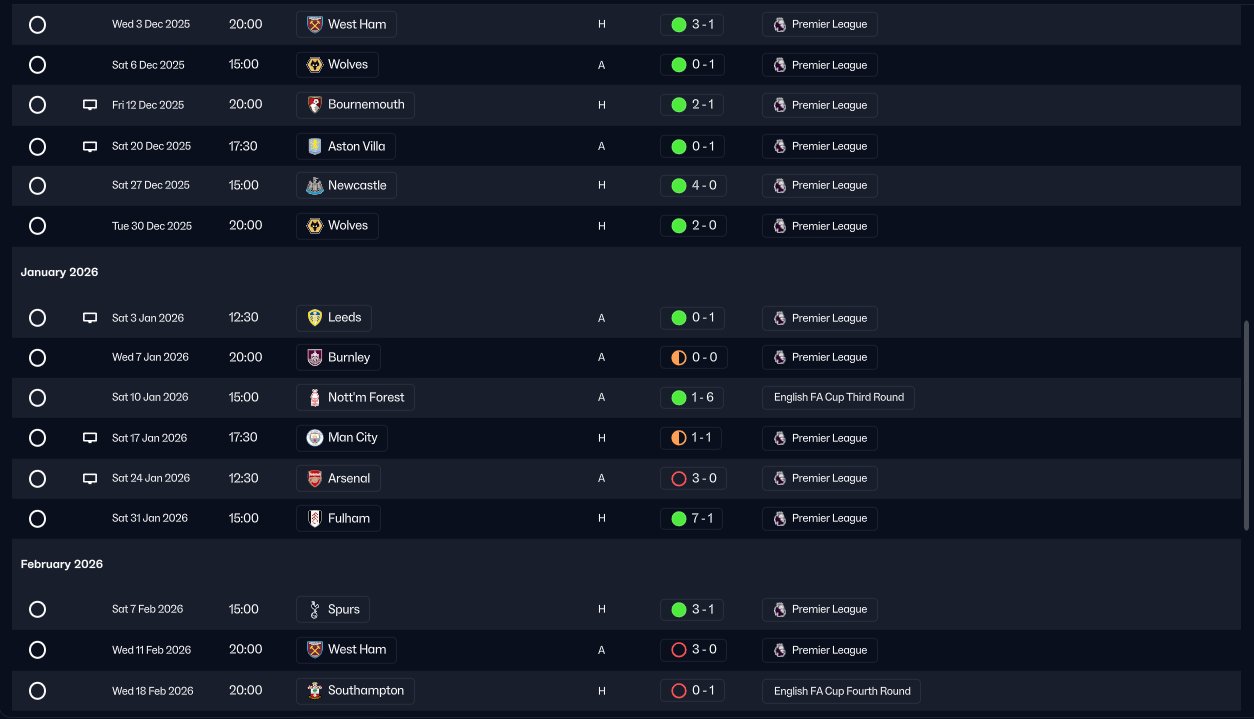Screen dimensions: 1254x719
Task: Click the TV broadcast icon for Bournemouth match
Action: coord(89,105)
